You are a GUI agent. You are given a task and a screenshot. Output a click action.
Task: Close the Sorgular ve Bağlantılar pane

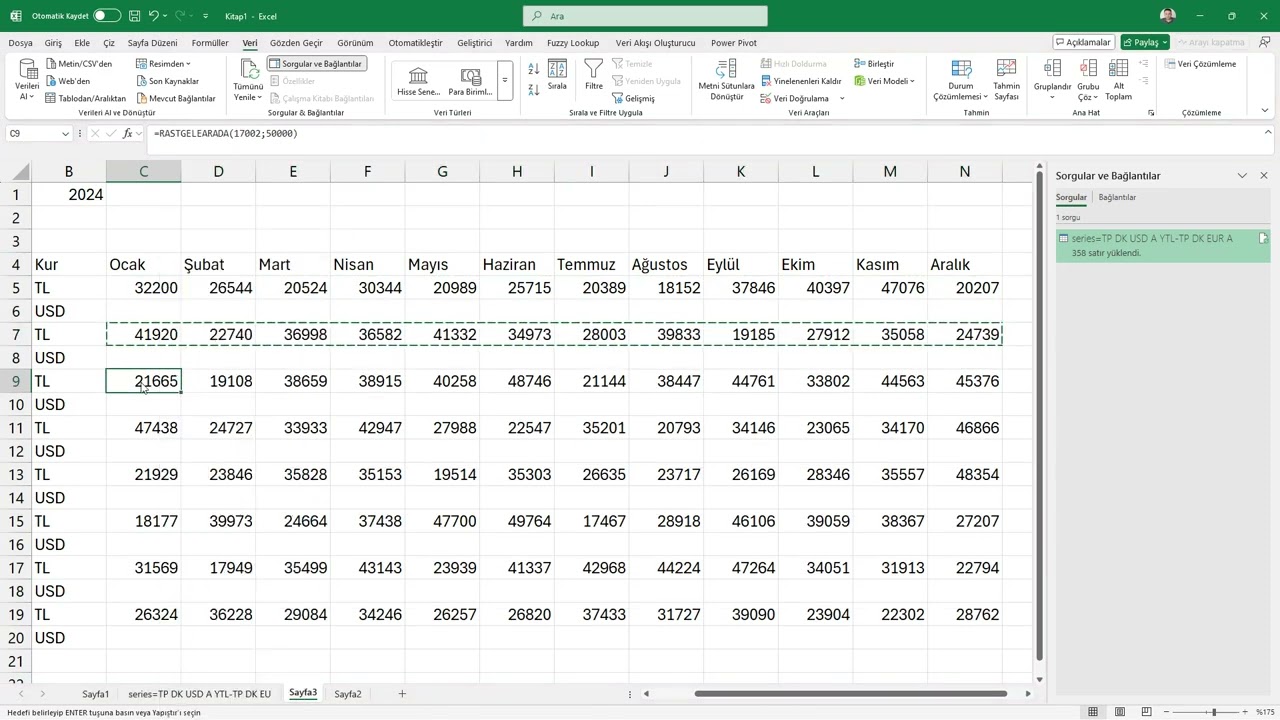1264,176
